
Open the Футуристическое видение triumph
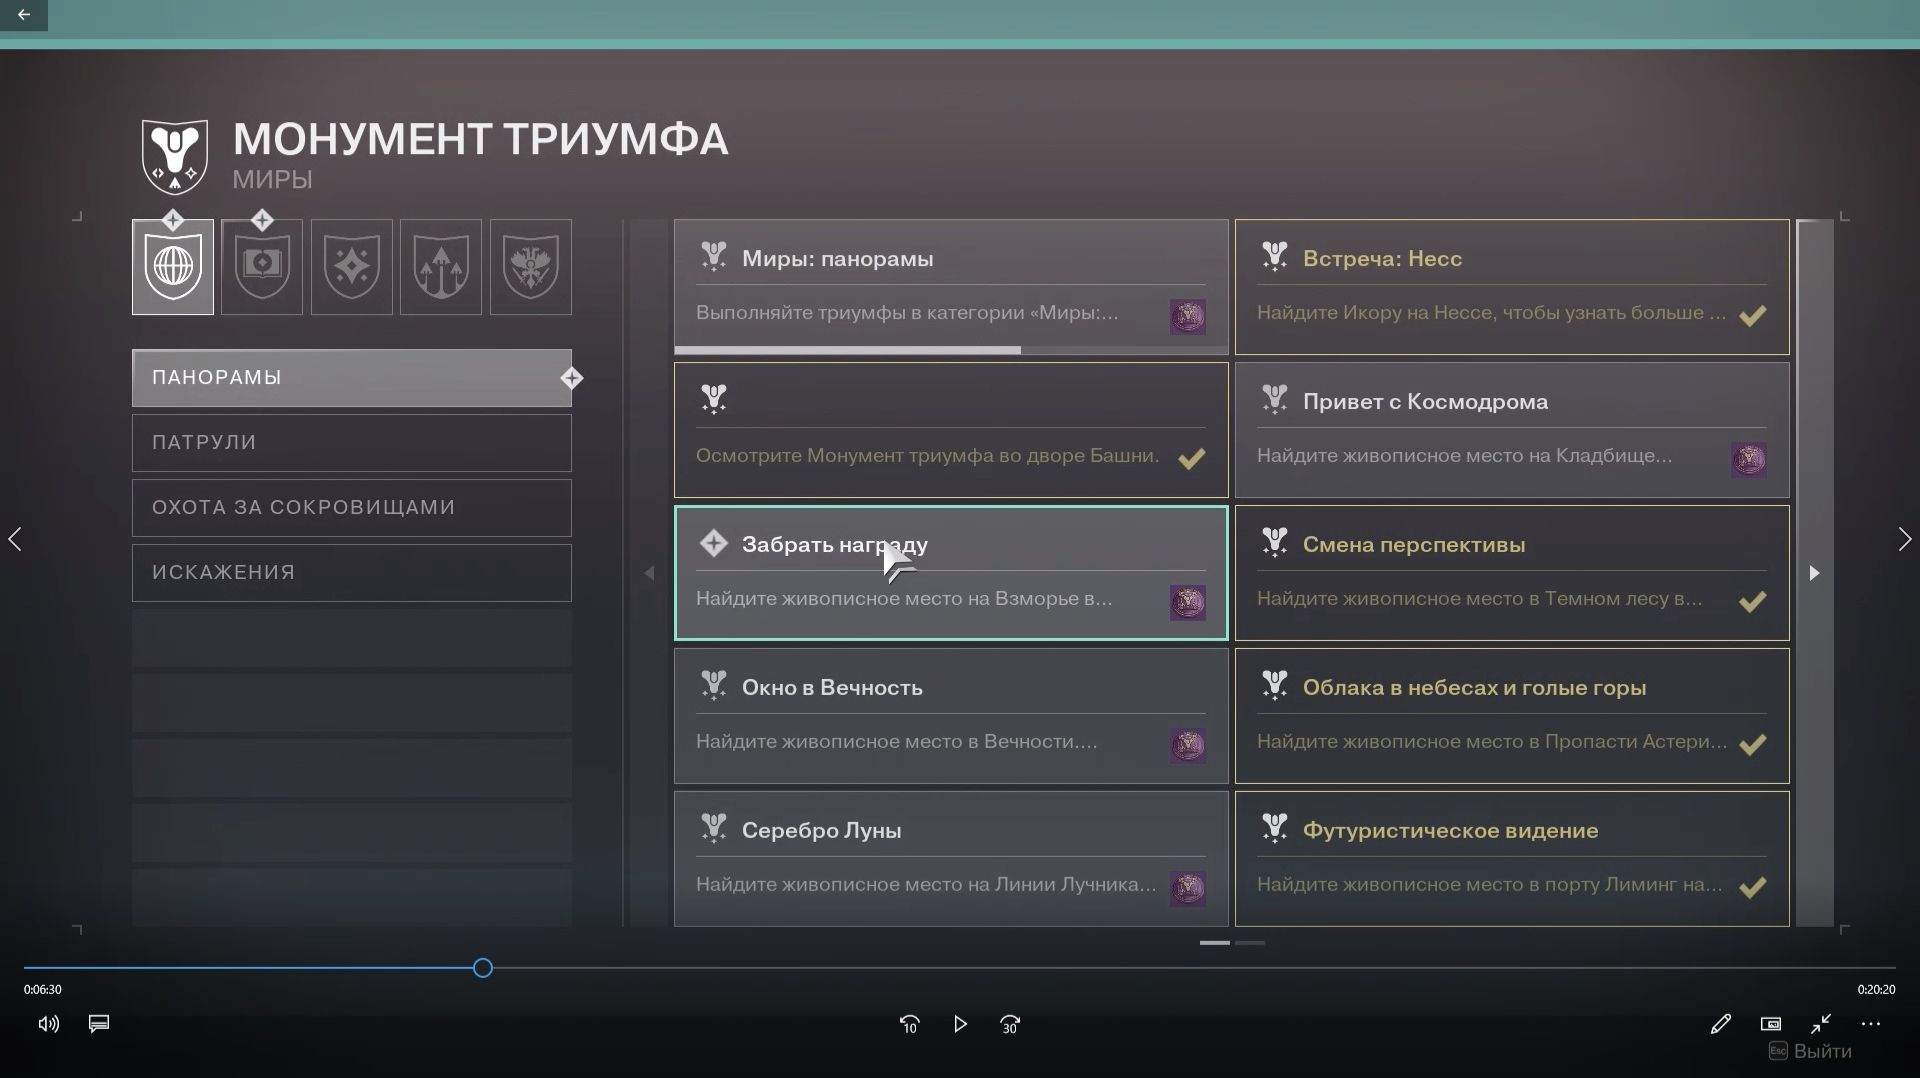(x=1512, y=859)
